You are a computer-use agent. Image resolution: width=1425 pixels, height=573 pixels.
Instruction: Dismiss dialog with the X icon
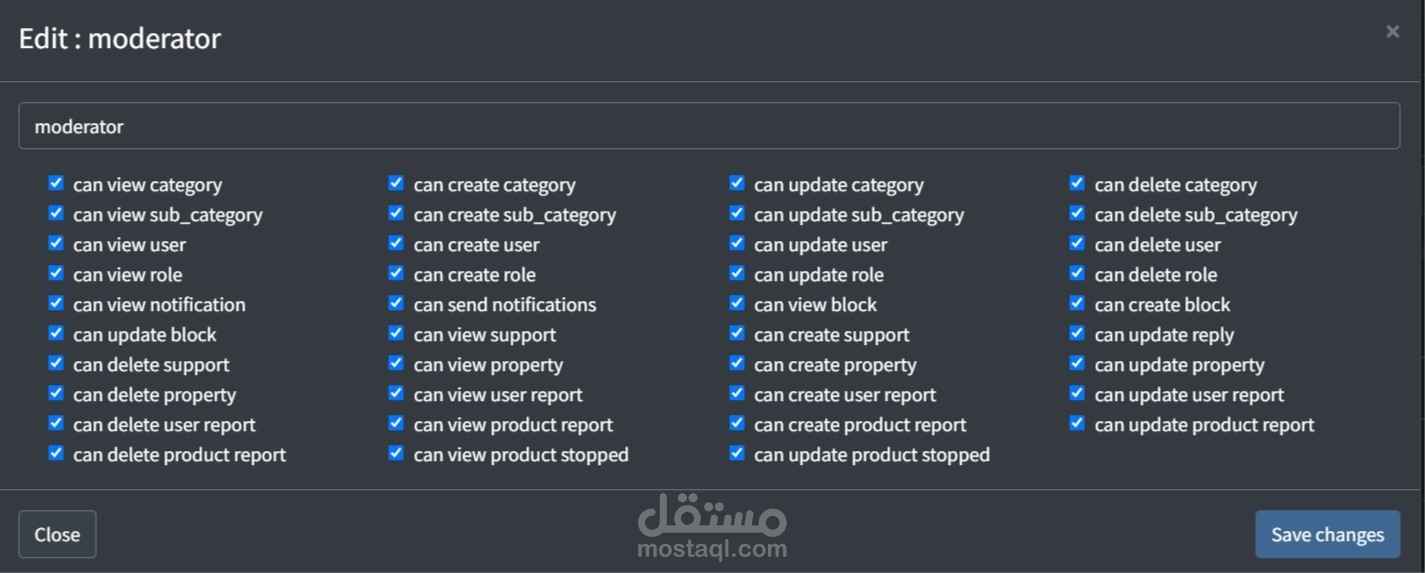coord(1392,32)
